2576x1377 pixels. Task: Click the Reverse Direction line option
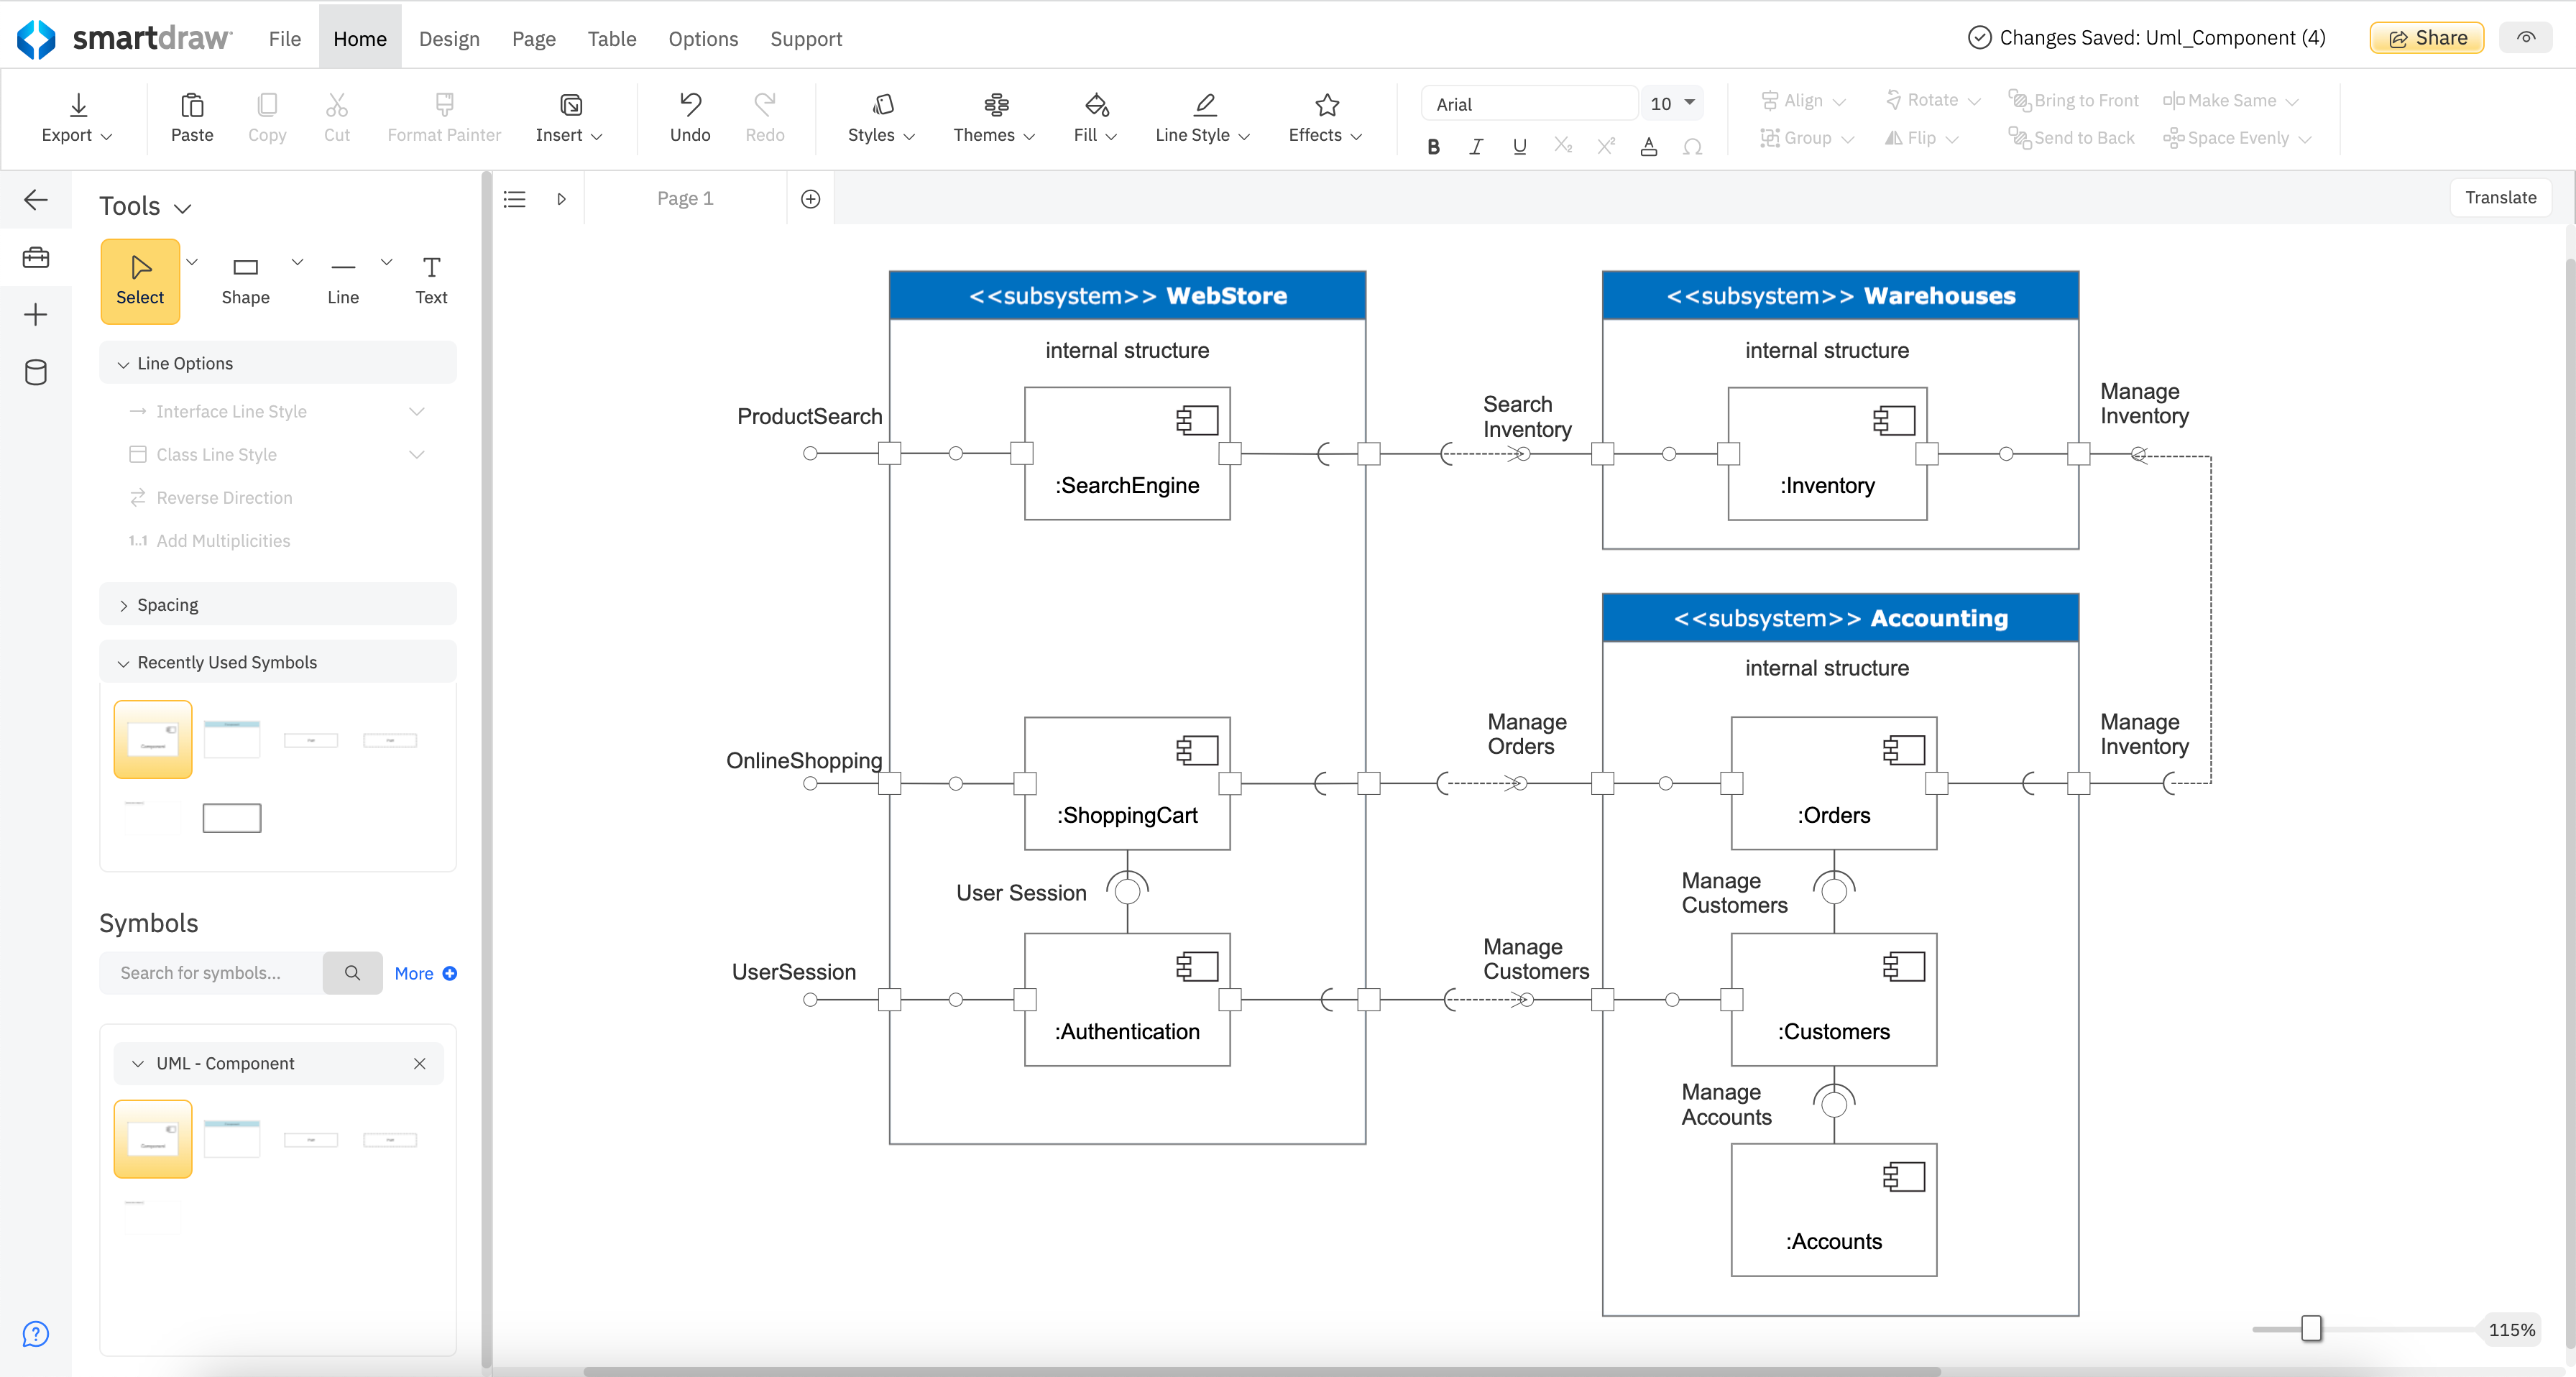pos(224,497)
